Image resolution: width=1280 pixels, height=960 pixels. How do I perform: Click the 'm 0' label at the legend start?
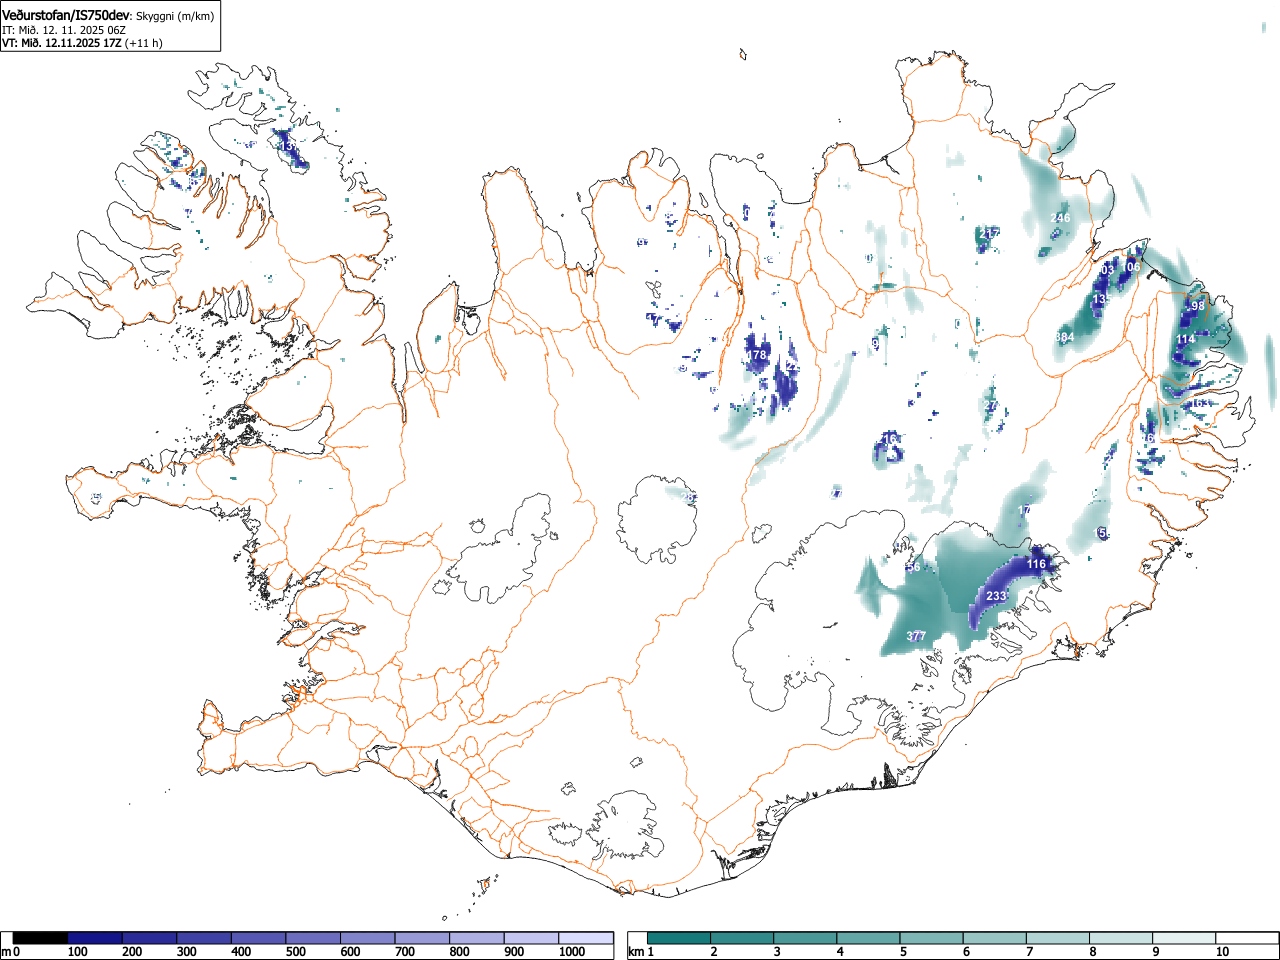11,952
